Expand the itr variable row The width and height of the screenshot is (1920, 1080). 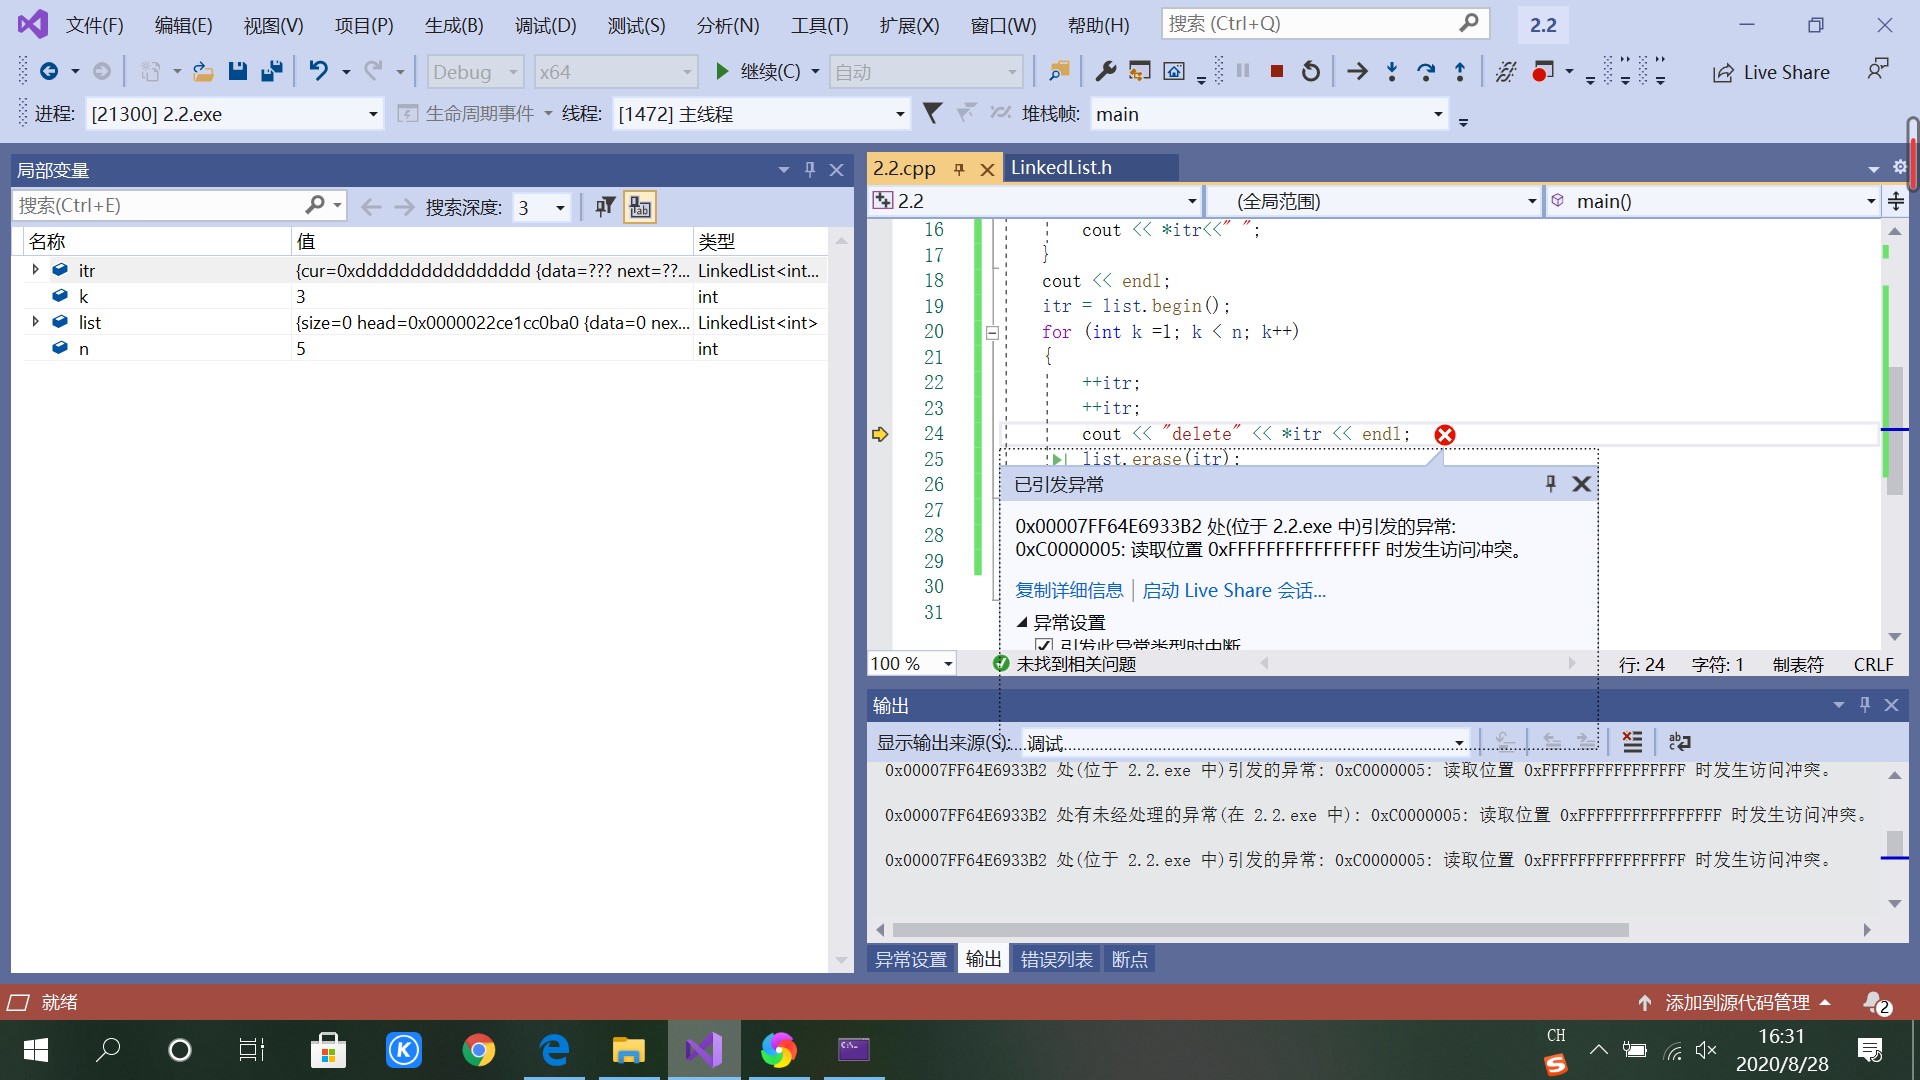pyautogui.click(x=35, y=270)
